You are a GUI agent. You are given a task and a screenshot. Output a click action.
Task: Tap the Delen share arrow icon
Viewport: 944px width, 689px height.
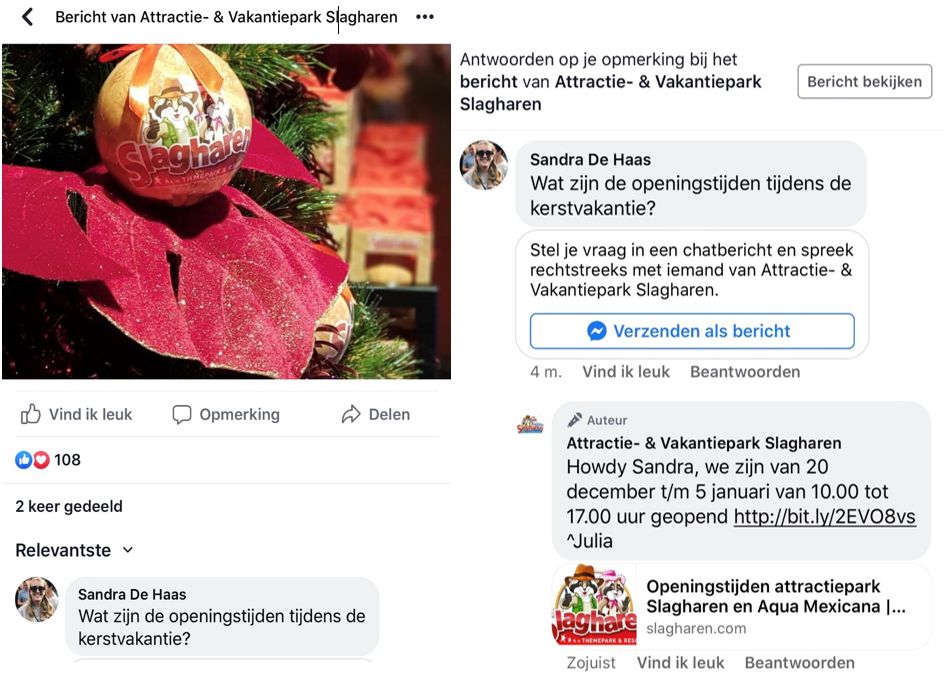351,414
